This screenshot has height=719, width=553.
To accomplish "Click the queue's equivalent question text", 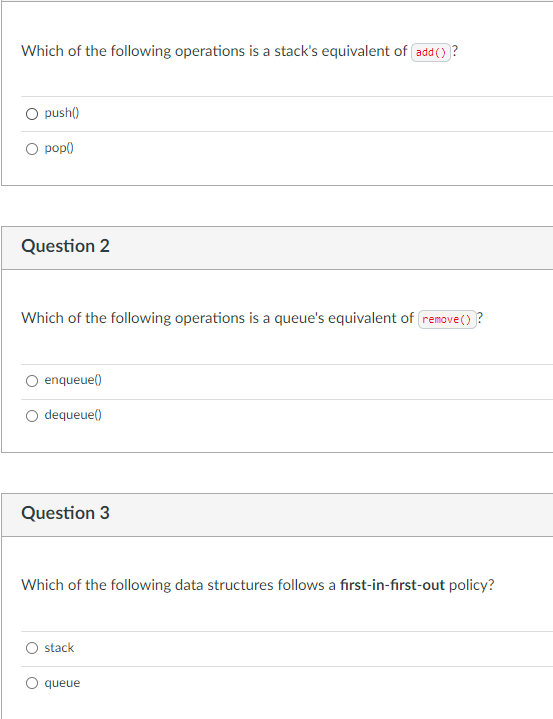I will click(x=252, y=318).
